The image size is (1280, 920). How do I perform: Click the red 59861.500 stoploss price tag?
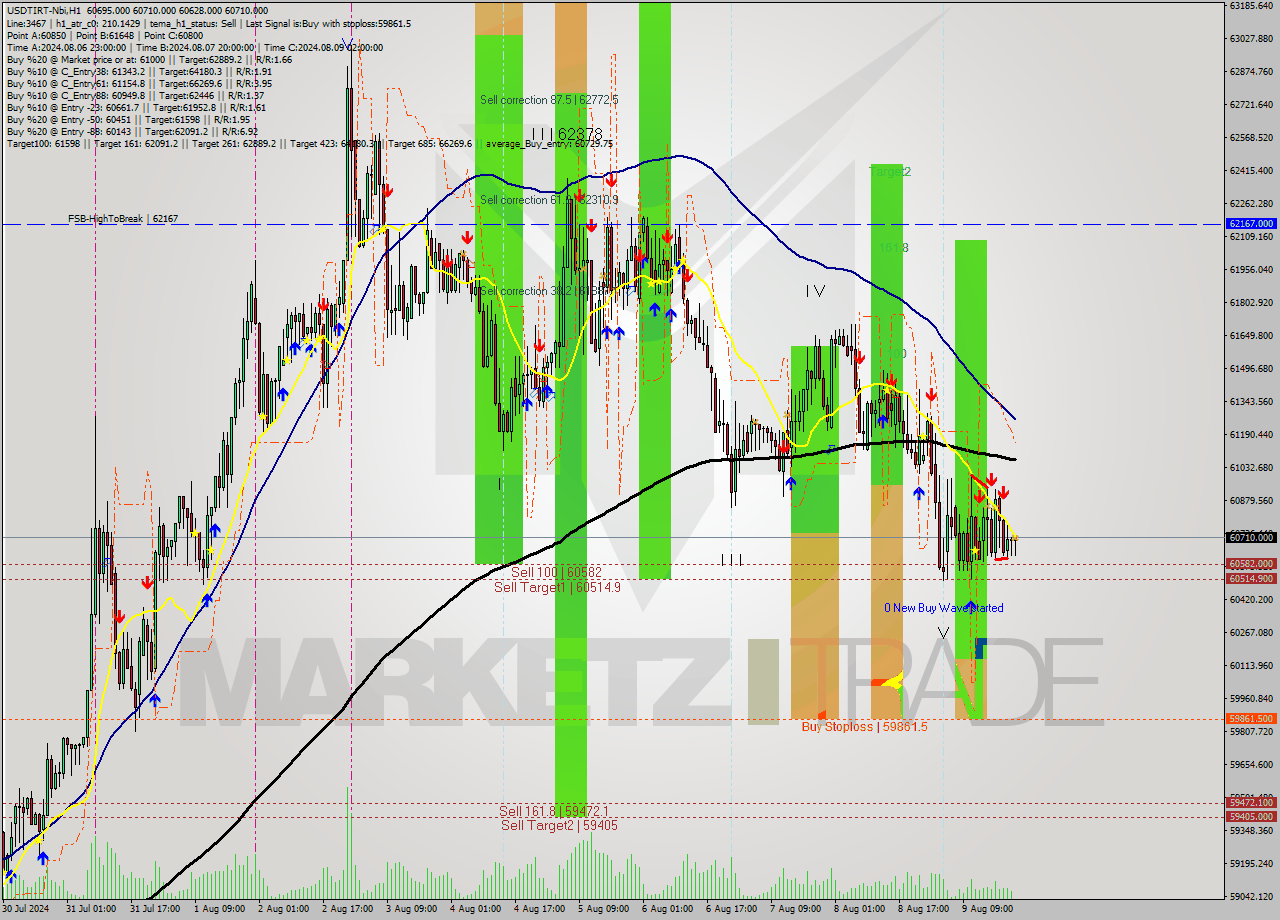[x=1251, y=718]
